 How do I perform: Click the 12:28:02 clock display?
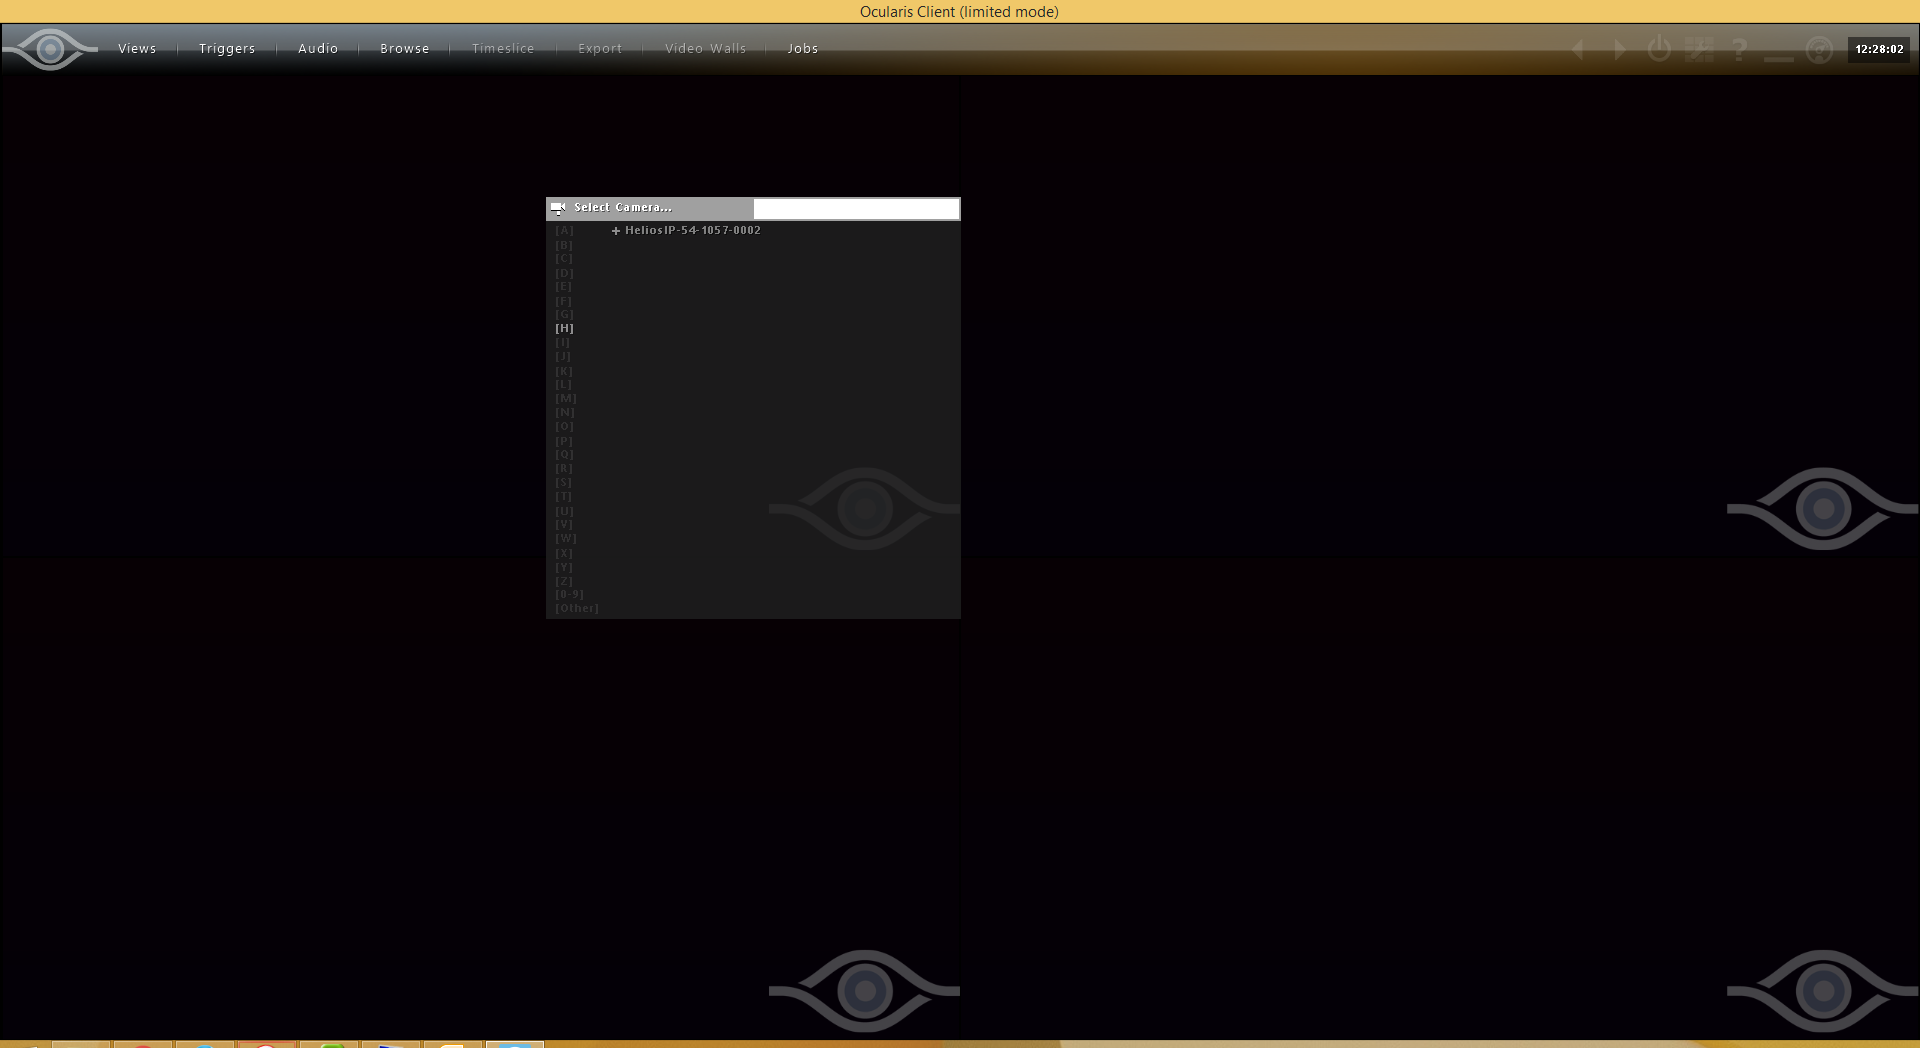click(1879, 49)
